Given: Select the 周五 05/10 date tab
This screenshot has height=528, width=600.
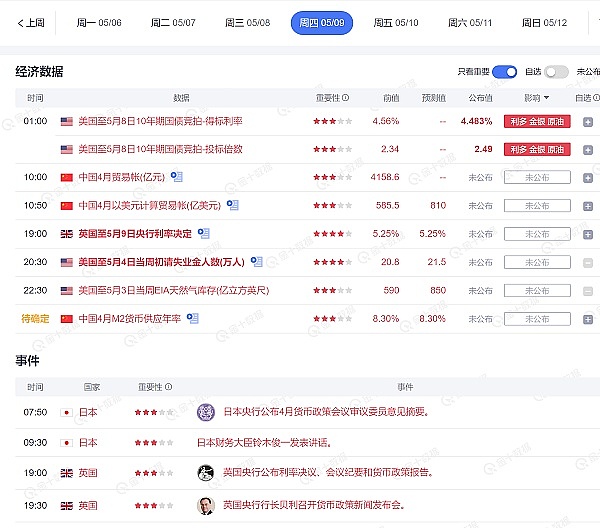Looking at the screenshot, I should click(396, 22).
